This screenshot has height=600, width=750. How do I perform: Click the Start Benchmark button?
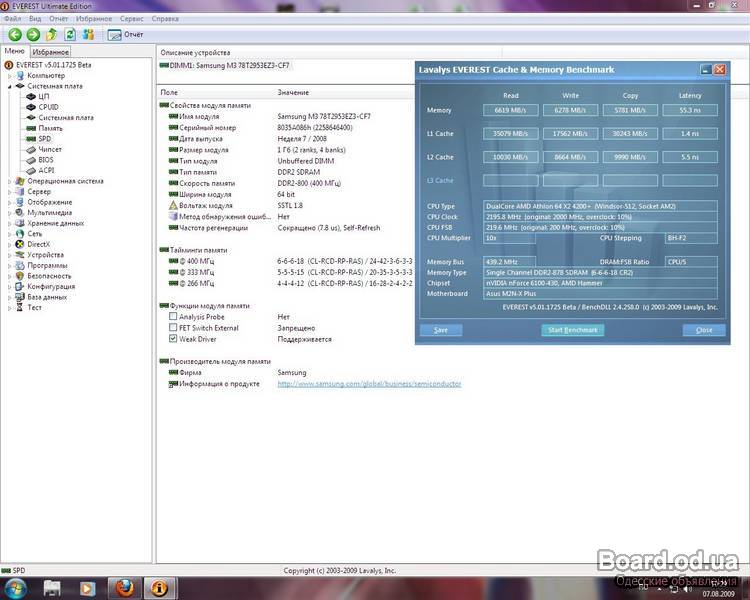[573, 330]
